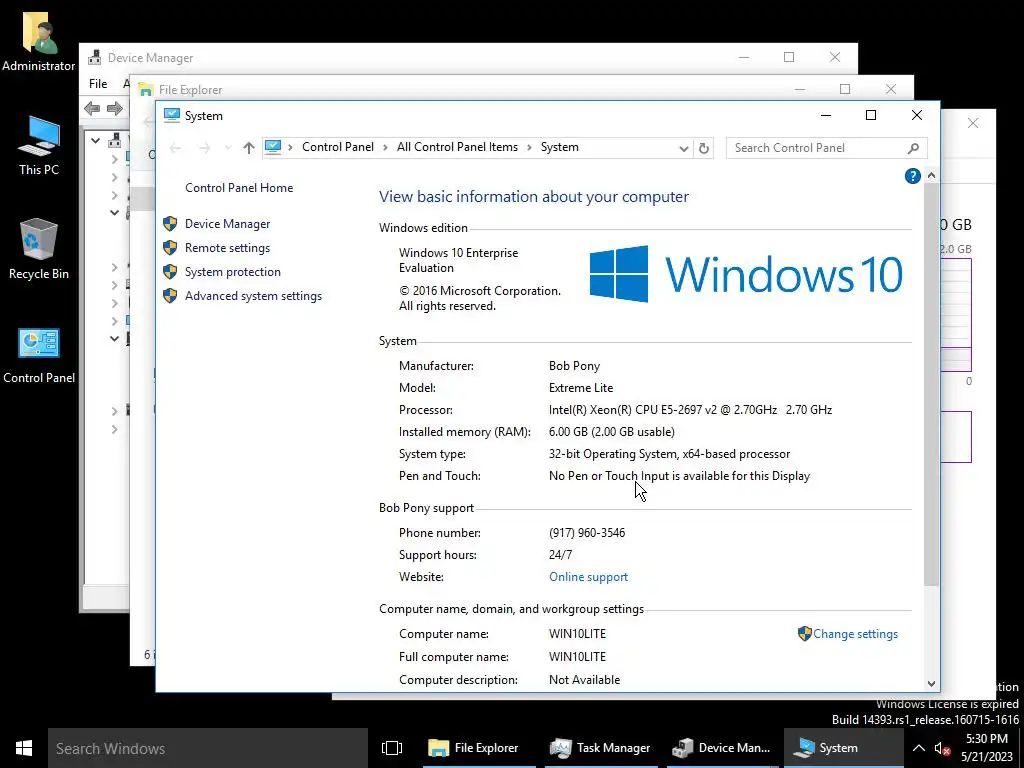Open the Windows Start button
Viewport: 1024px width, 768px height.
tap(24, 748)
